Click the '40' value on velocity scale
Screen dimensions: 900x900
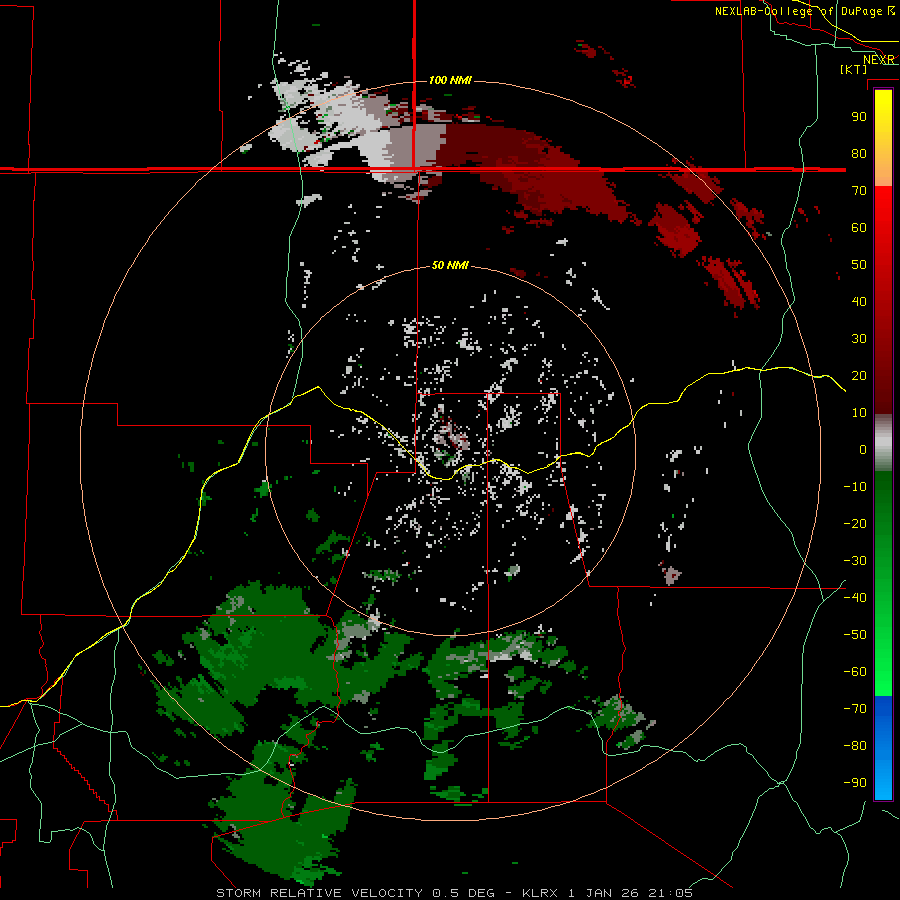(859, 302)
